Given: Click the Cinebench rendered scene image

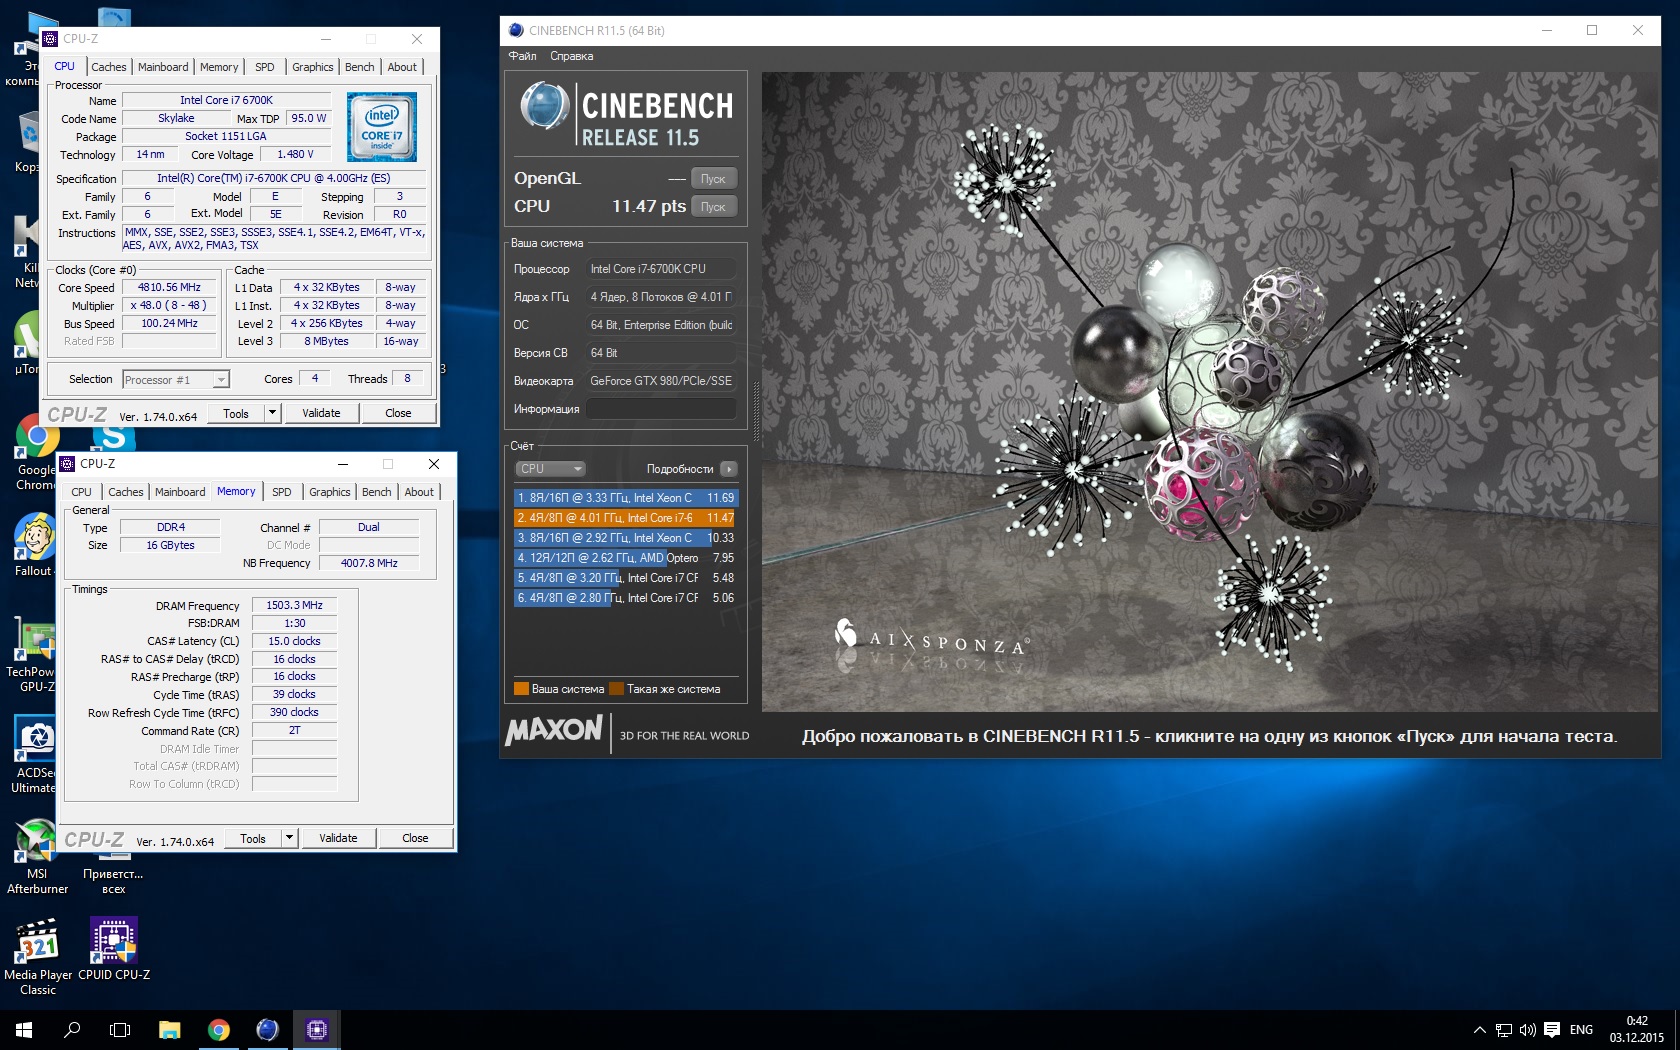Looking at the screenshot, I should [1209, 392].
